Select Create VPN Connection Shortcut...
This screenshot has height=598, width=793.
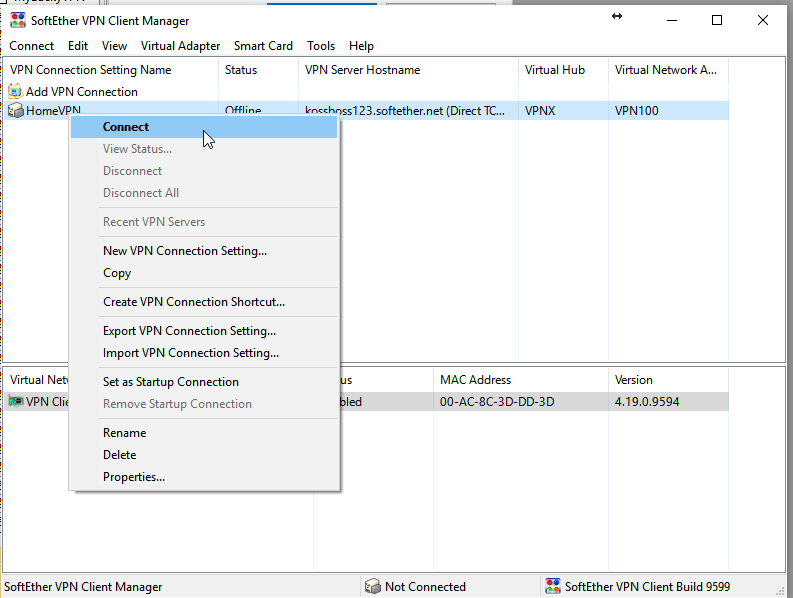(204, 302)
